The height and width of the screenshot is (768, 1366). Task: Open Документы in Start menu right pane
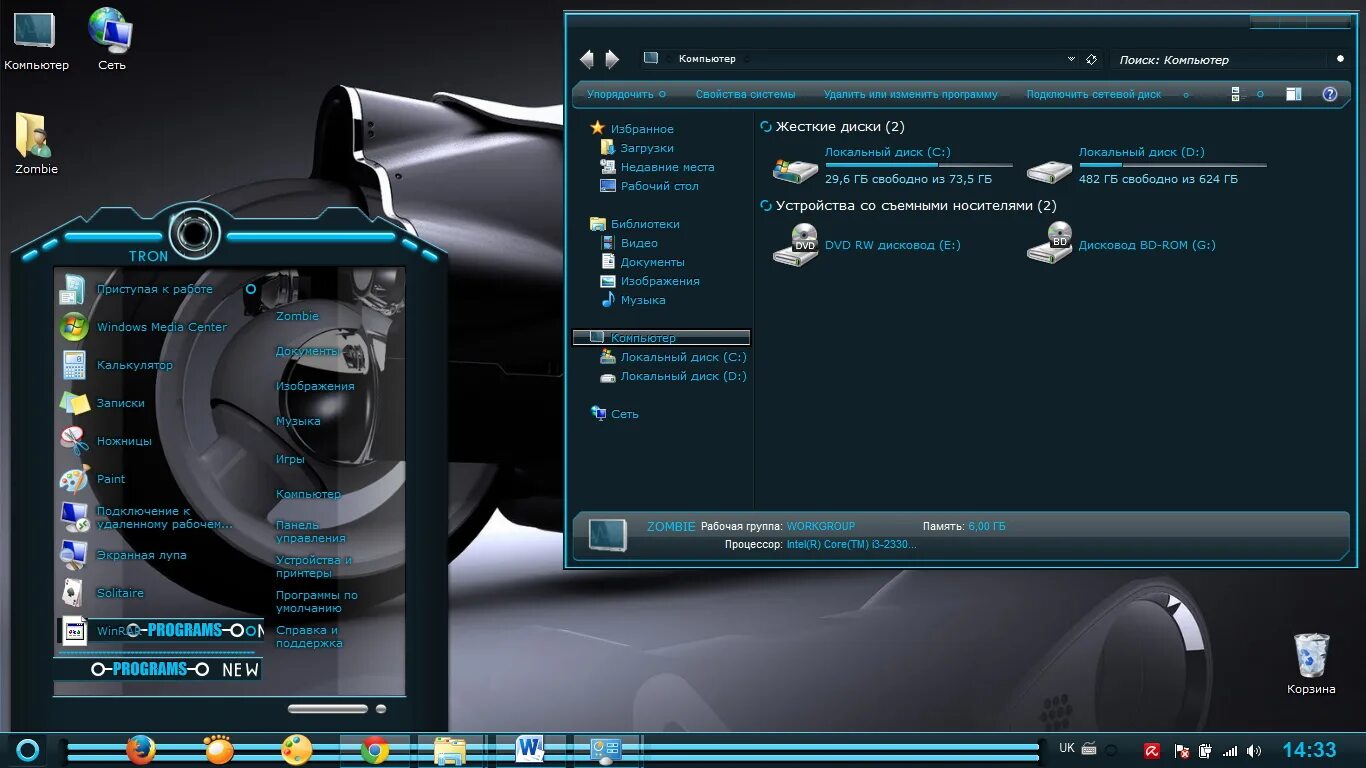click(308, 351)
